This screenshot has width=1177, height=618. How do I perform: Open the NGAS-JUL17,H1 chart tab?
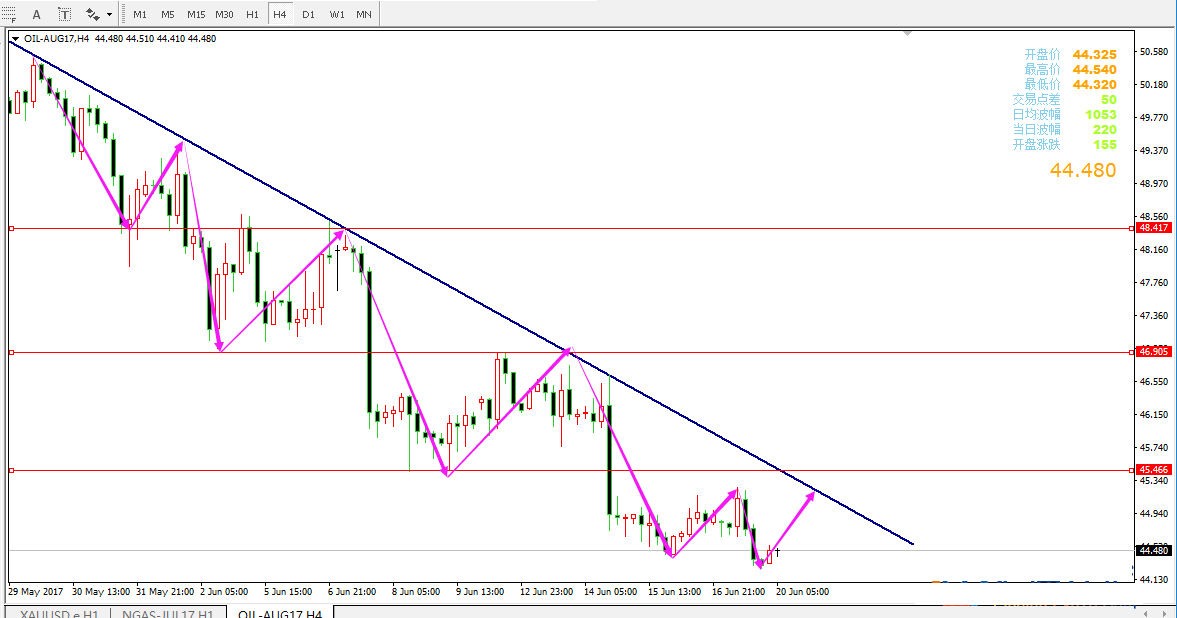point(167,613)
